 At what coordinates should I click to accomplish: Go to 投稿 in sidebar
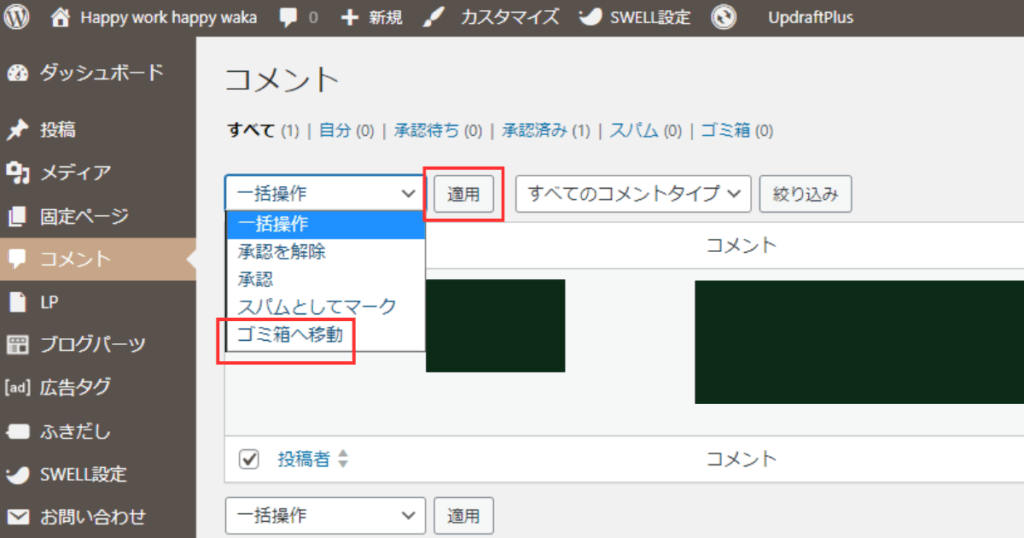[57, 129]
